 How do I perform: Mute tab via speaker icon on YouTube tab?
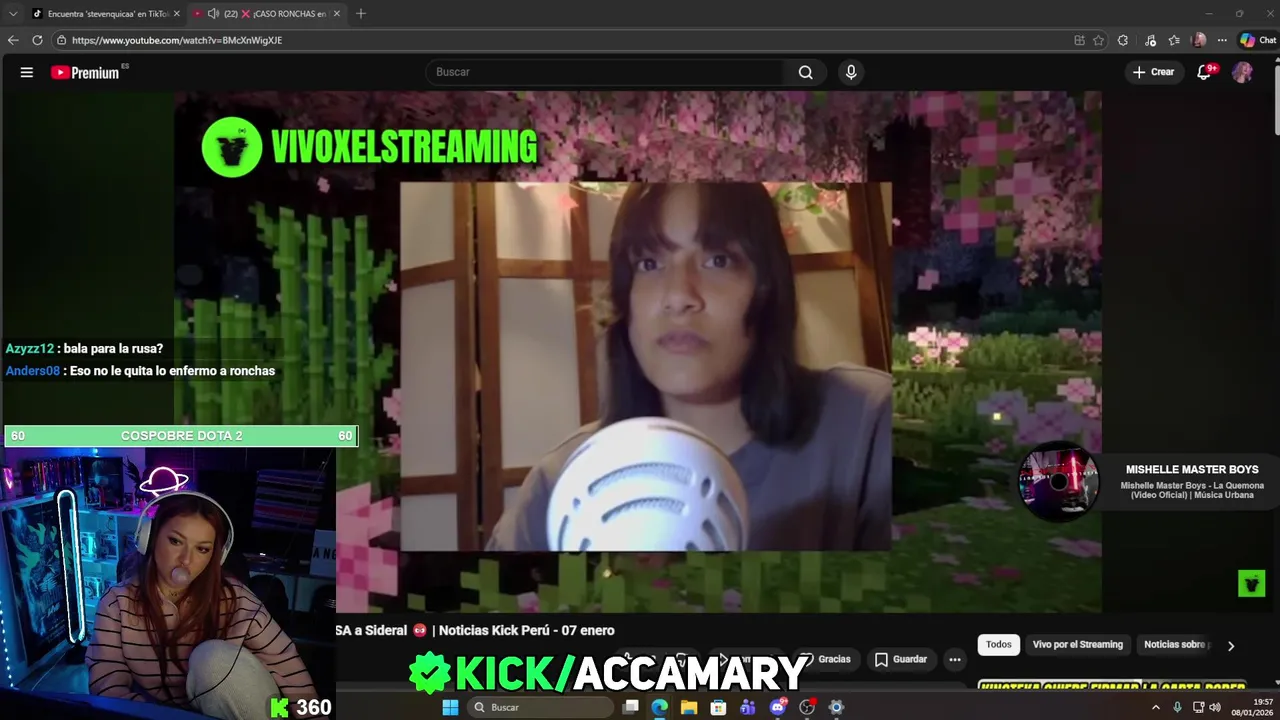213,13
